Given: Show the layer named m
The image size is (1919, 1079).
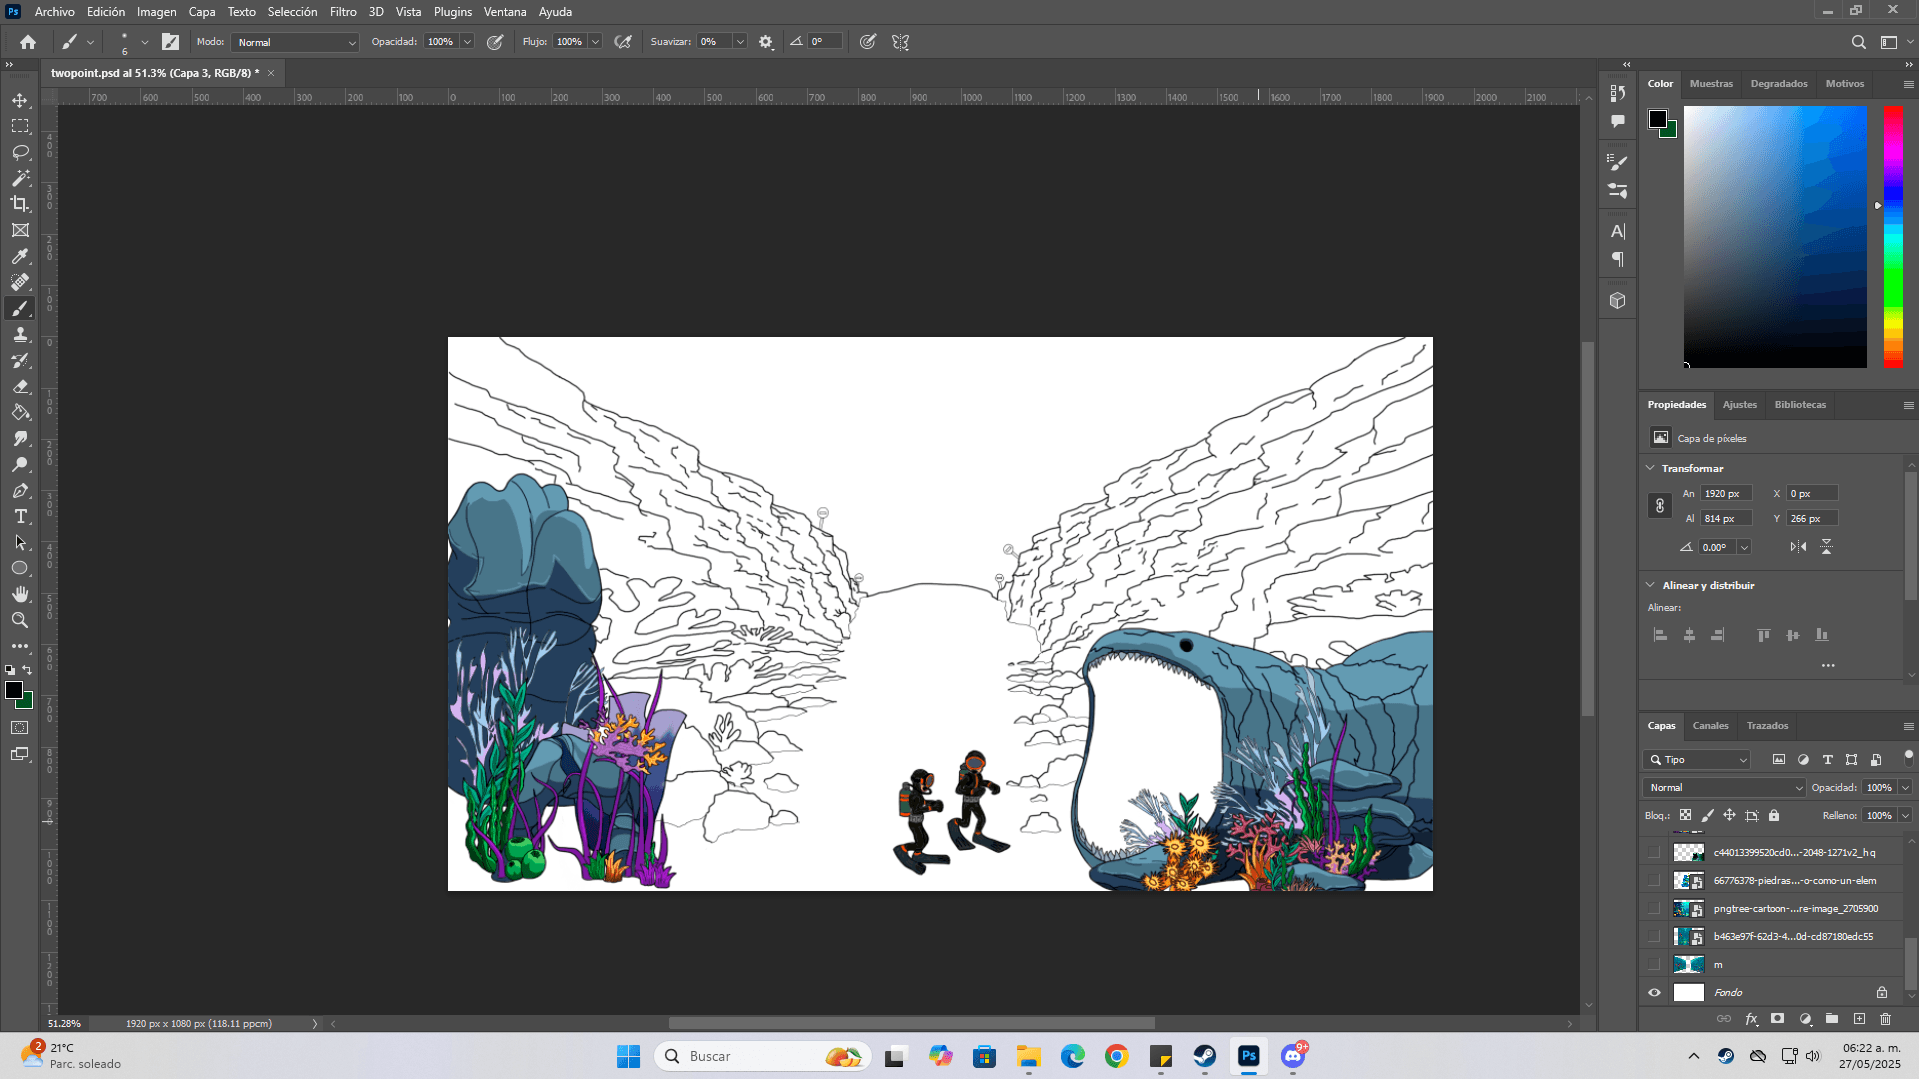Looking at the screenshot, I should coord(1654,965).
